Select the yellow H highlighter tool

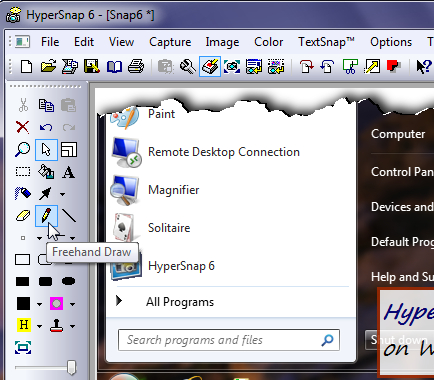tap(23, 325)
